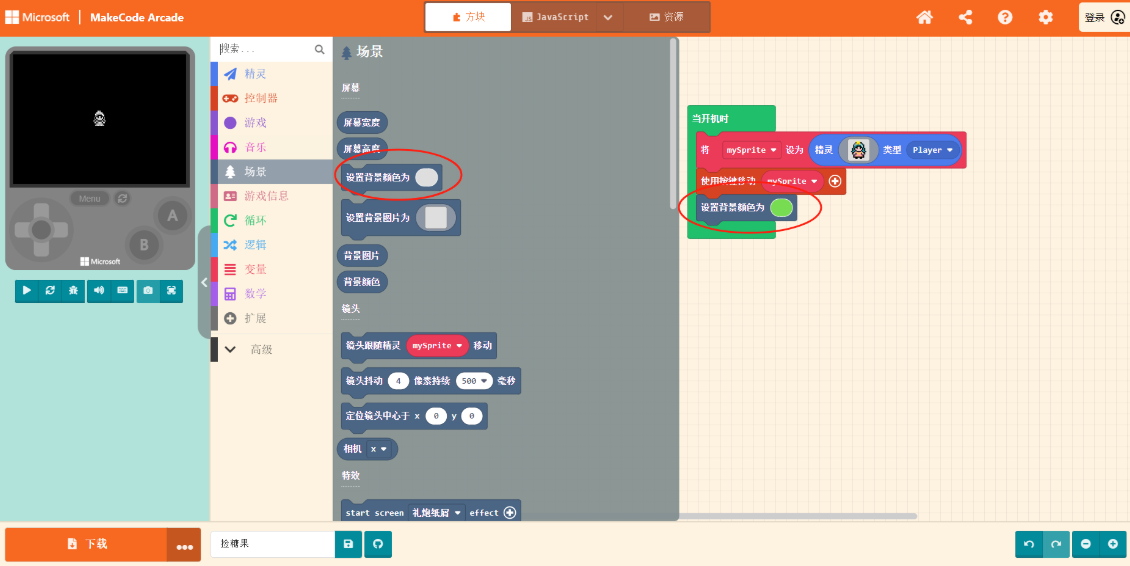Open the help question mark menu
Viewport: 1130px width, 566px height.
[x=1005, y=17]
